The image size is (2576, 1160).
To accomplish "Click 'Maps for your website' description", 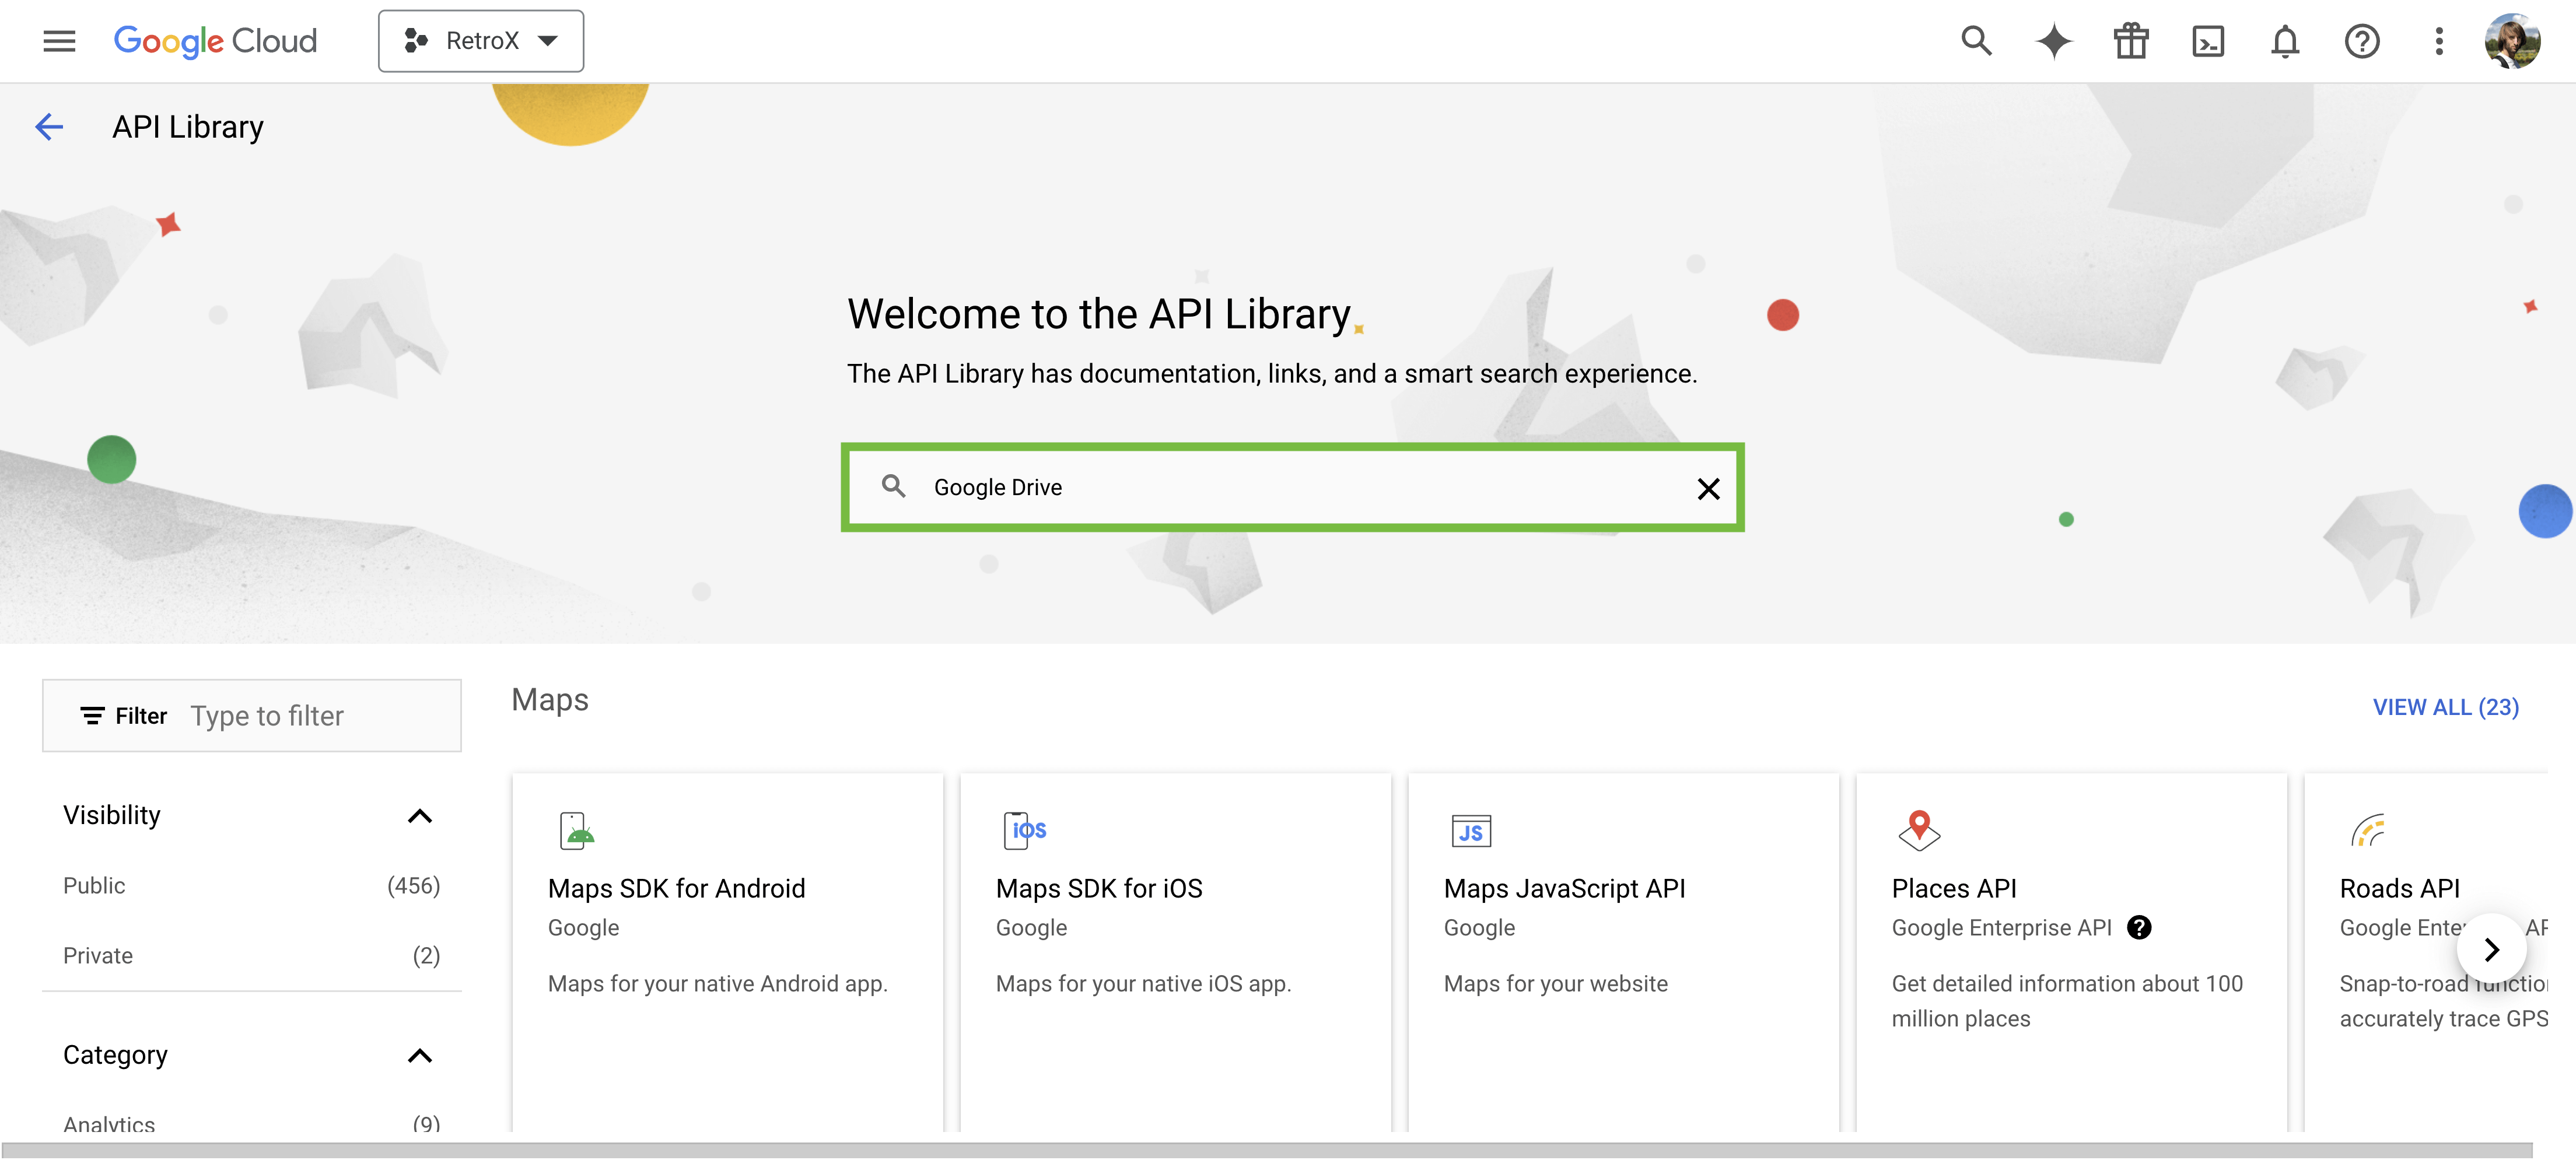I will [1556, 984].
